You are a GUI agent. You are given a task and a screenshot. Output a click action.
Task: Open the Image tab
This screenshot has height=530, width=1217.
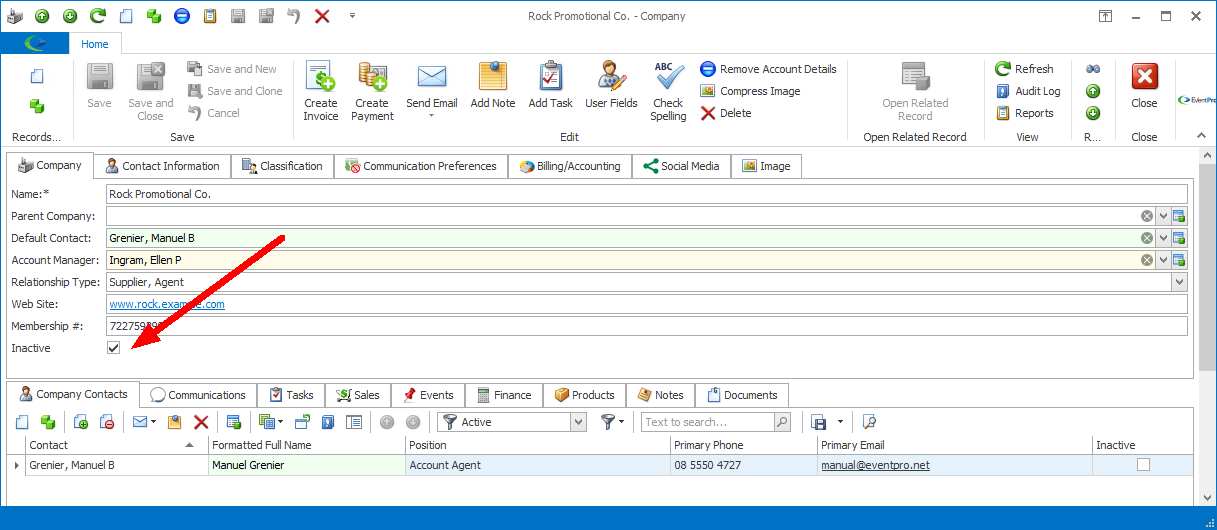[766, 166]
